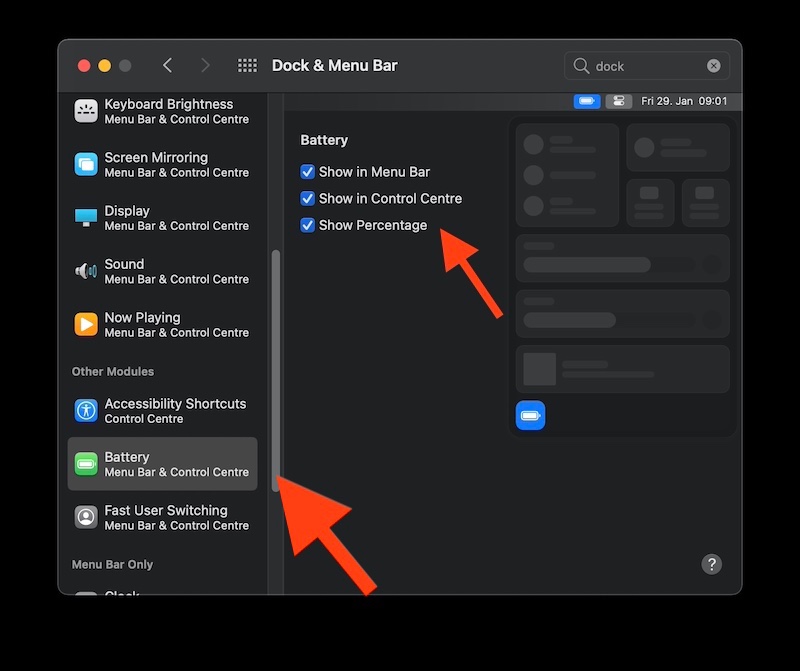This screenshot has width=800, height=671.
Task: Go back to the previous pane
Action: [x=167, y=65]
